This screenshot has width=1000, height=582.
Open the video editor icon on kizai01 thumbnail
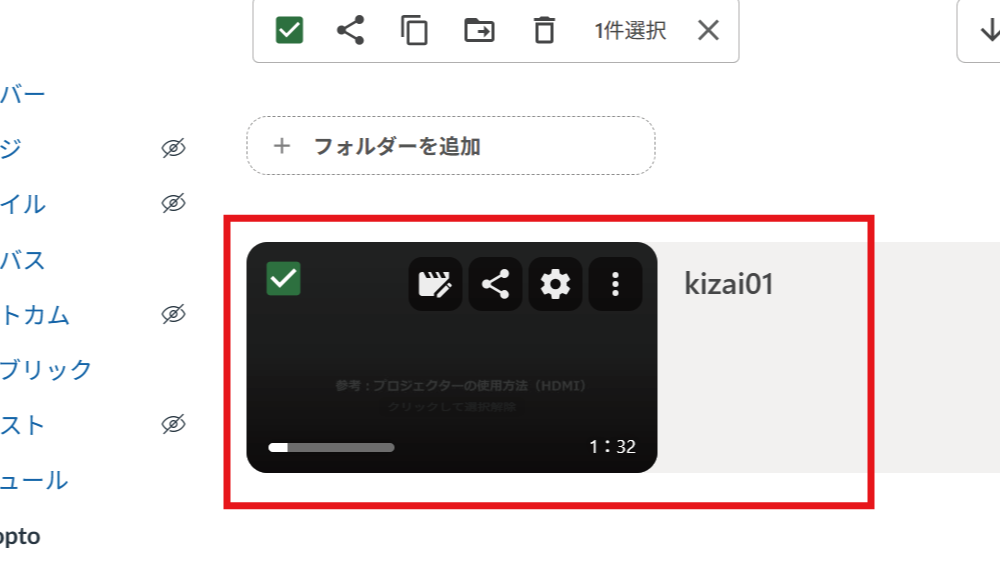[x=435, y=284]
